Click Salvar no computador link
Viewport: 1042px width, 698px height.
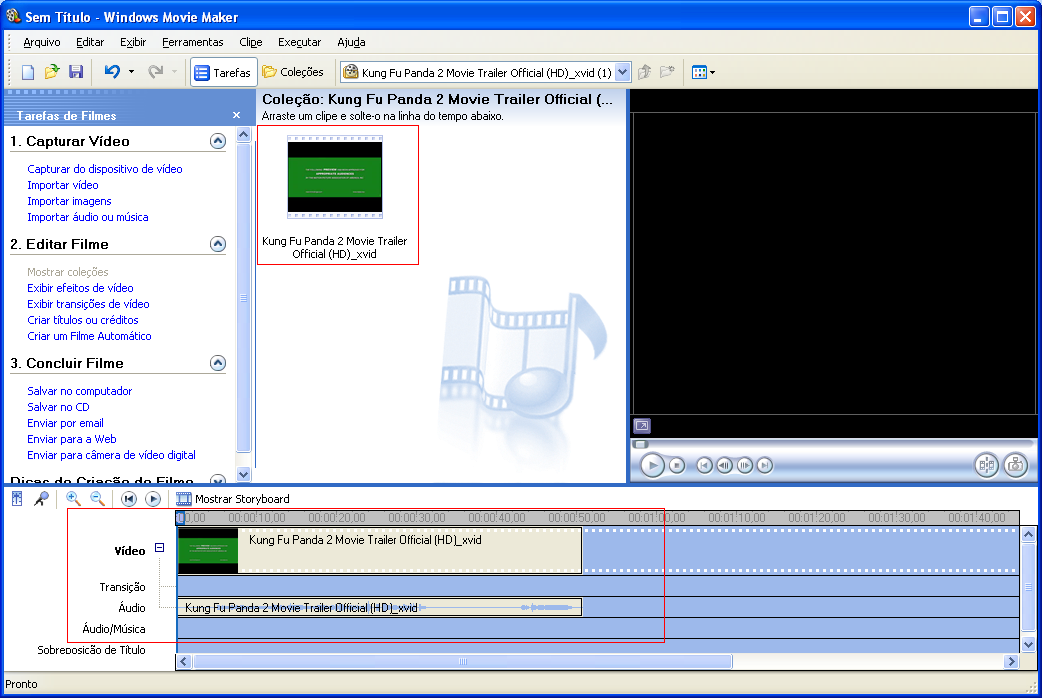(x=80, y=391)
